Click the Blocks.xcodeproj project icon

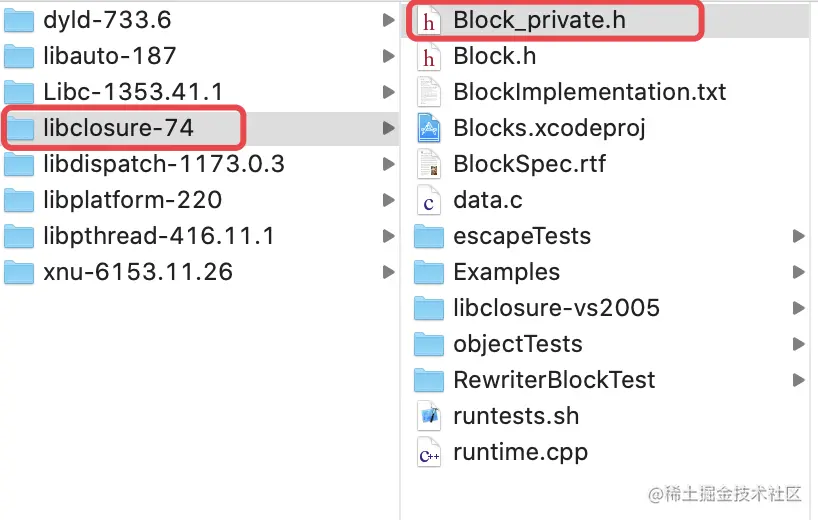coord(429,128)
